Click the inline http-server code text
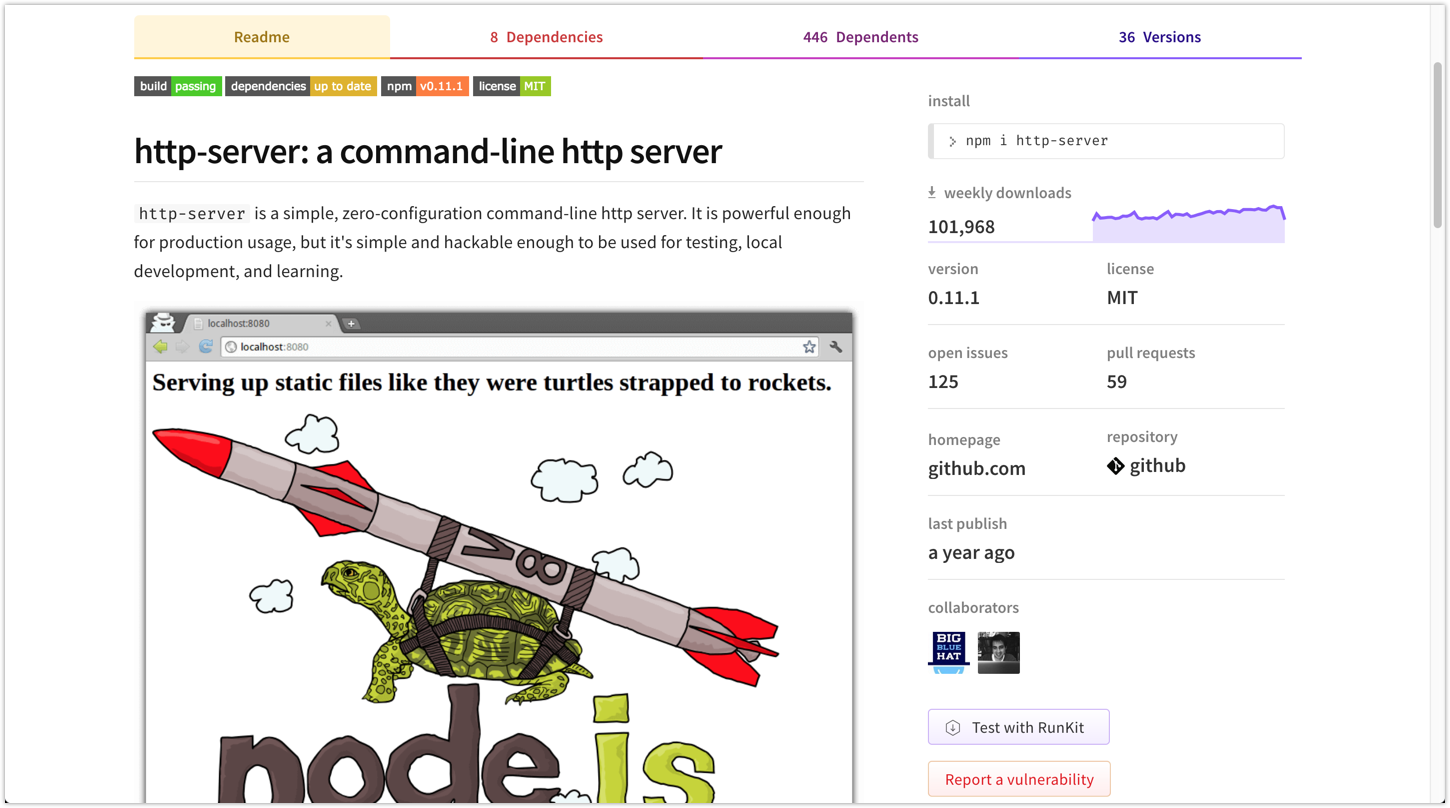 (x=192, y=214)
